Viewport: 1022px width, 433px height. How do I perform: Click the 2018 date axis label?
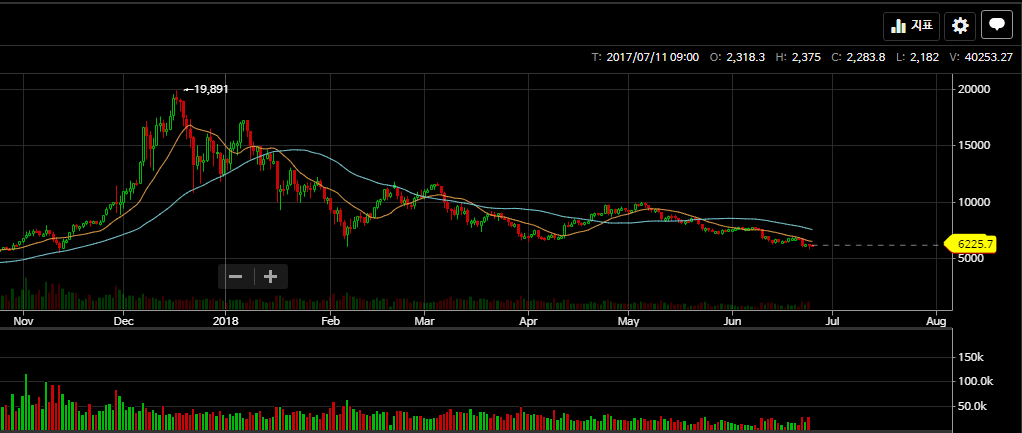tap(226, 321)
